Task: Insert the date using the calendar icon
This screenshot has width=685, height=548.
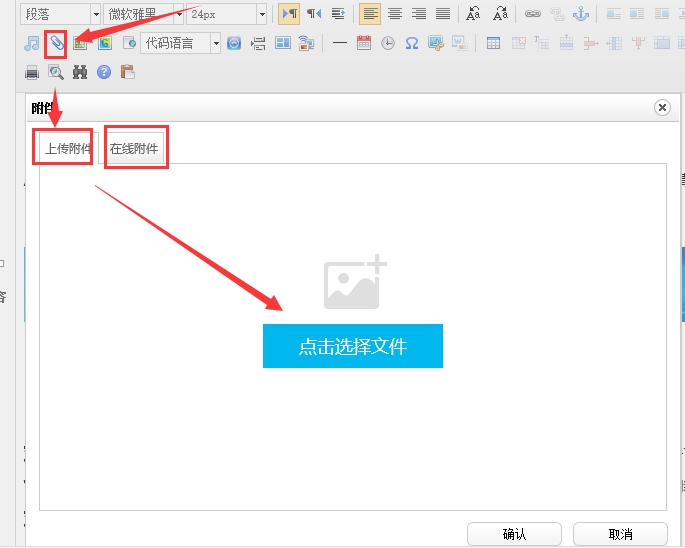Action: pyautogui.click(x=363, y=44)
